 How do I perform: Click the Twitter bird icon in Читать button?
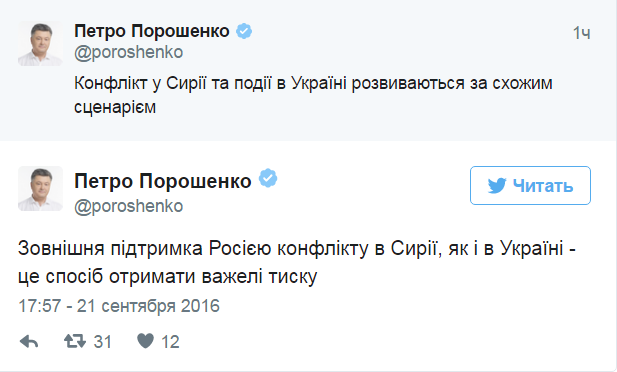point(497,185)
